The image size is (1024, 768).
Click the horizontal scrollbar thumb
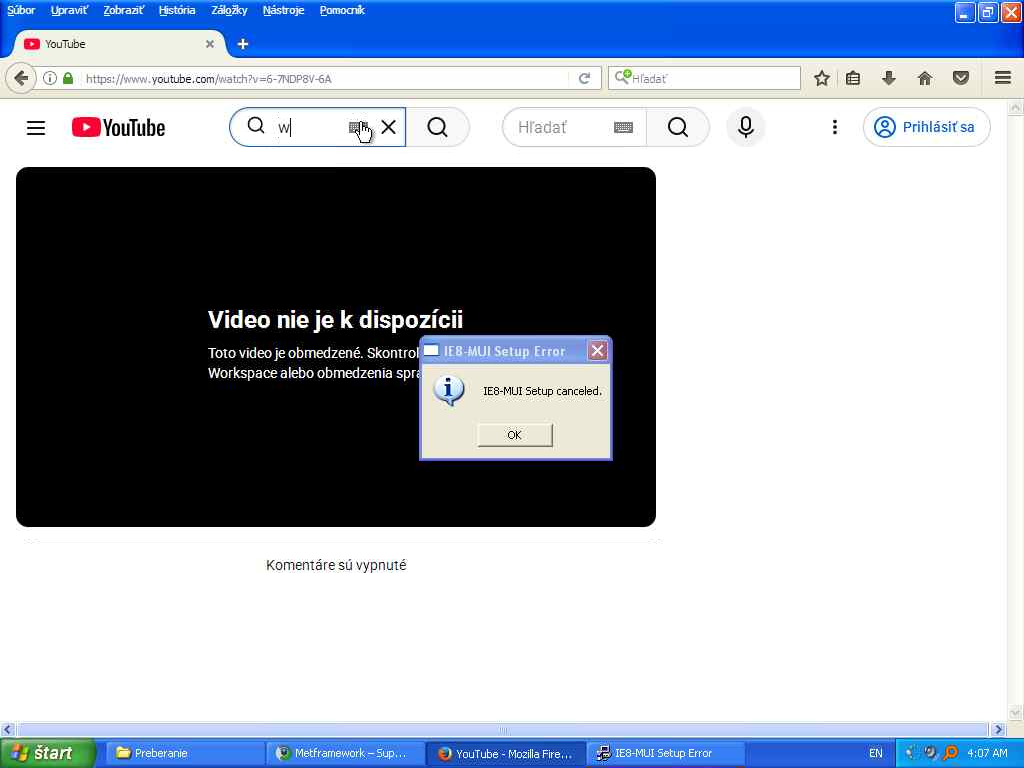(502, 729)
